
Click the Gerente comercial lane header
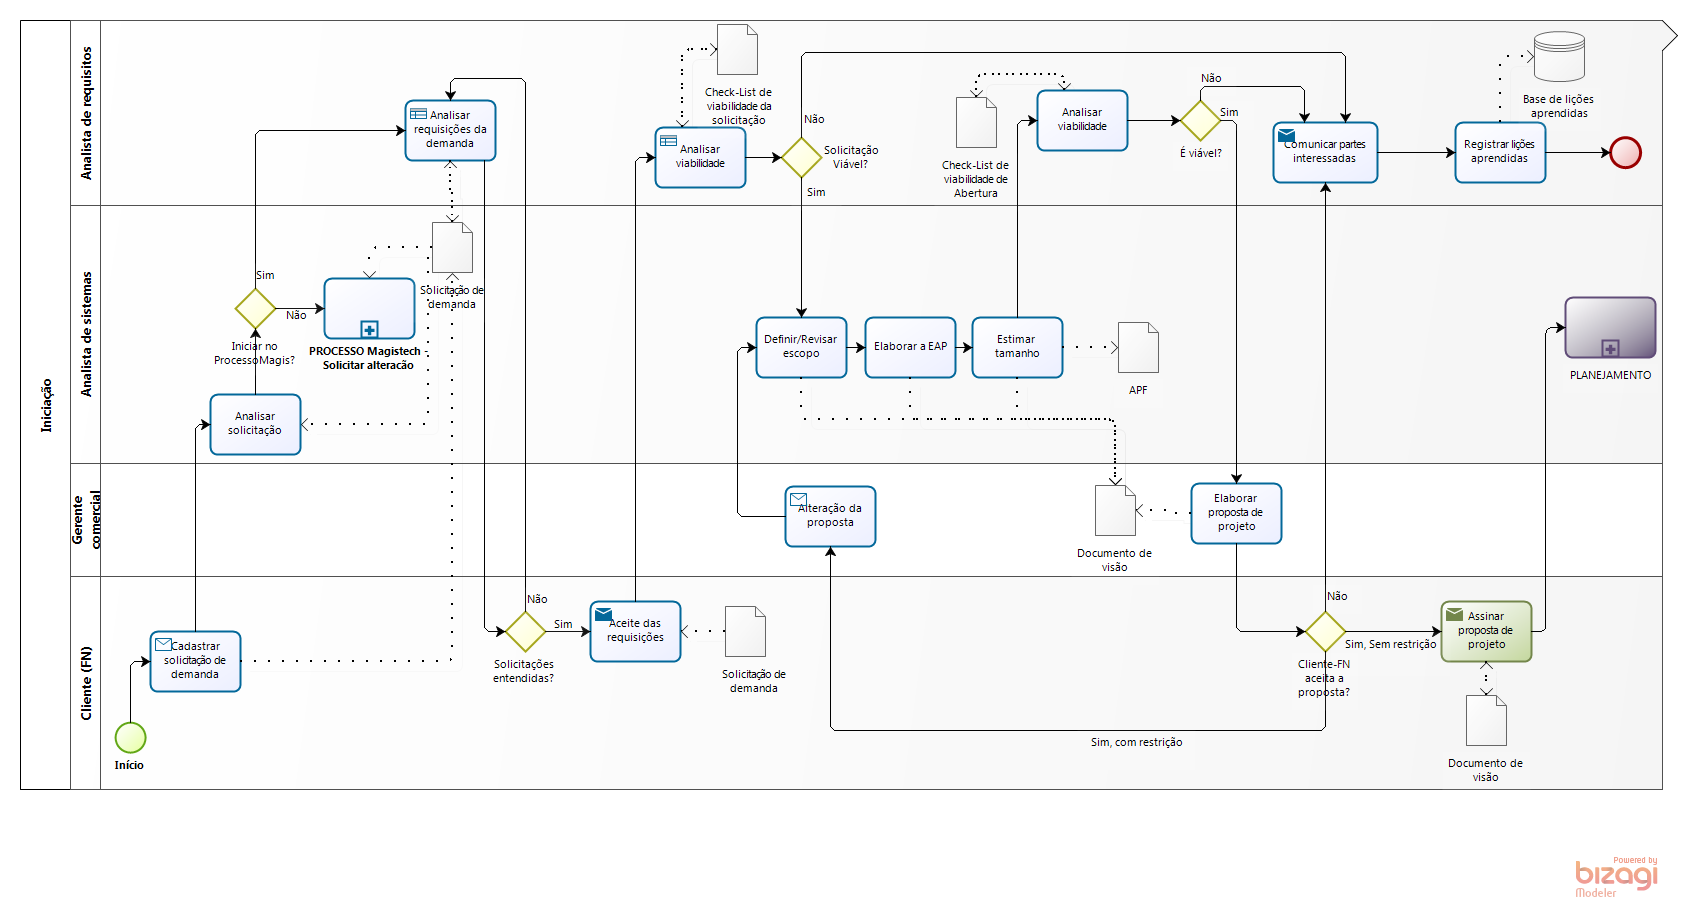point(86,519)
